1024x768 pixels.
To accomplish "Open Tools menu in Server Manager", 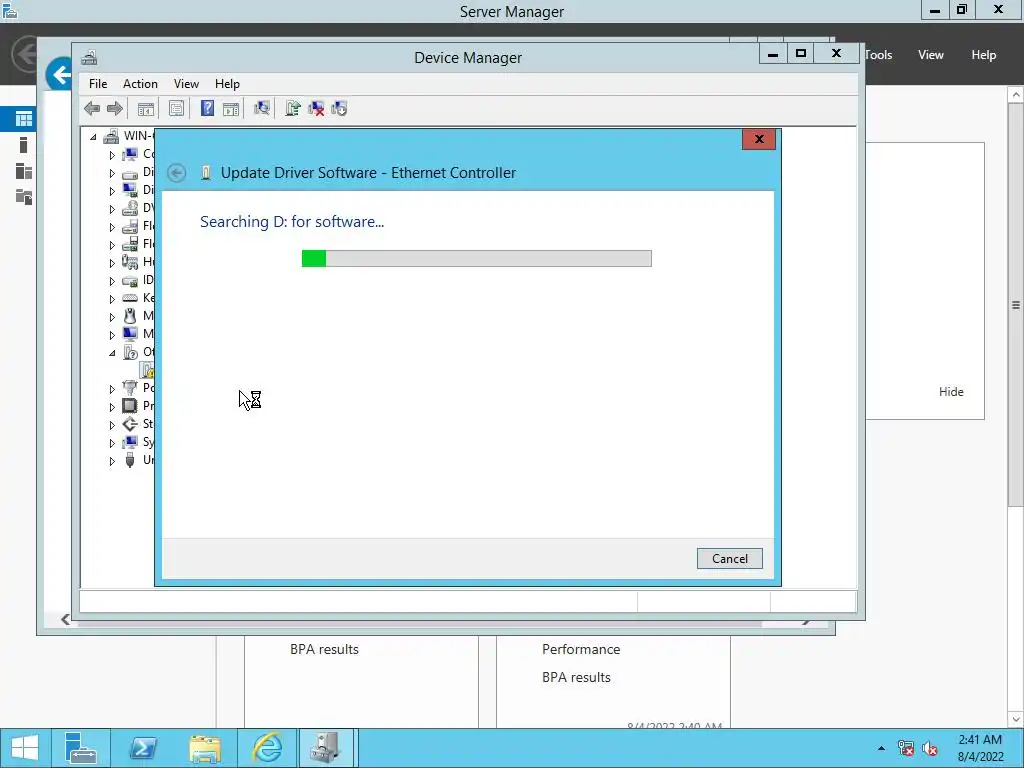I will [x=878, y=55].
